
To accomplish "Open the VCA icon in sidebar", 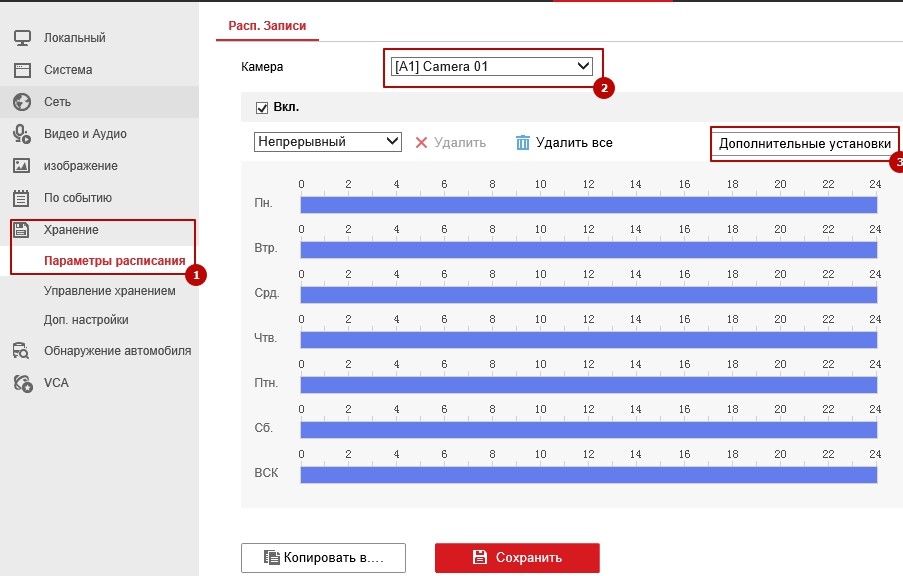I will [x=22, y=383].
